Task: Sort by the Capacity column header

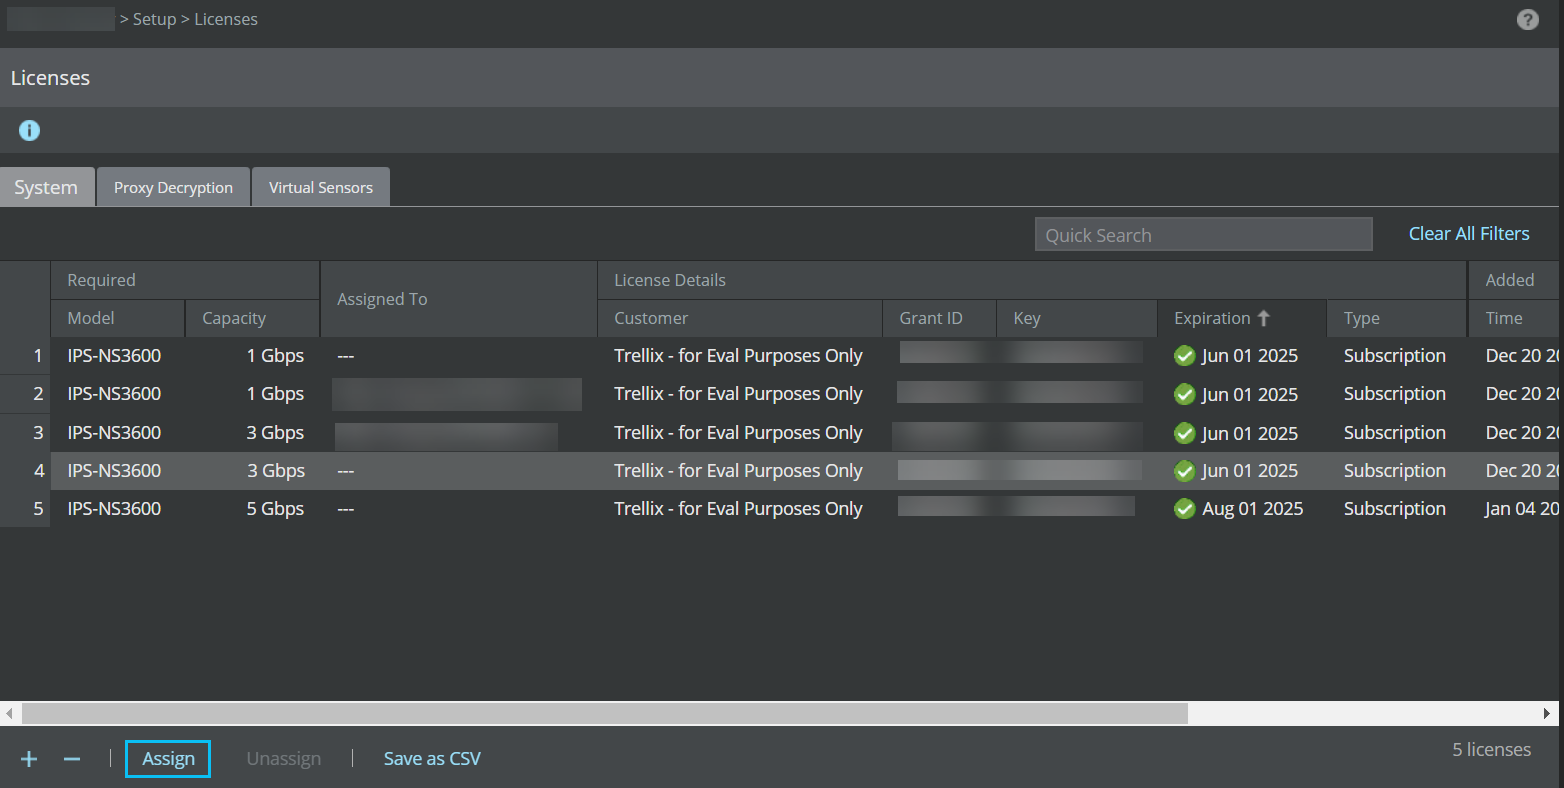Action: (252, 318)
